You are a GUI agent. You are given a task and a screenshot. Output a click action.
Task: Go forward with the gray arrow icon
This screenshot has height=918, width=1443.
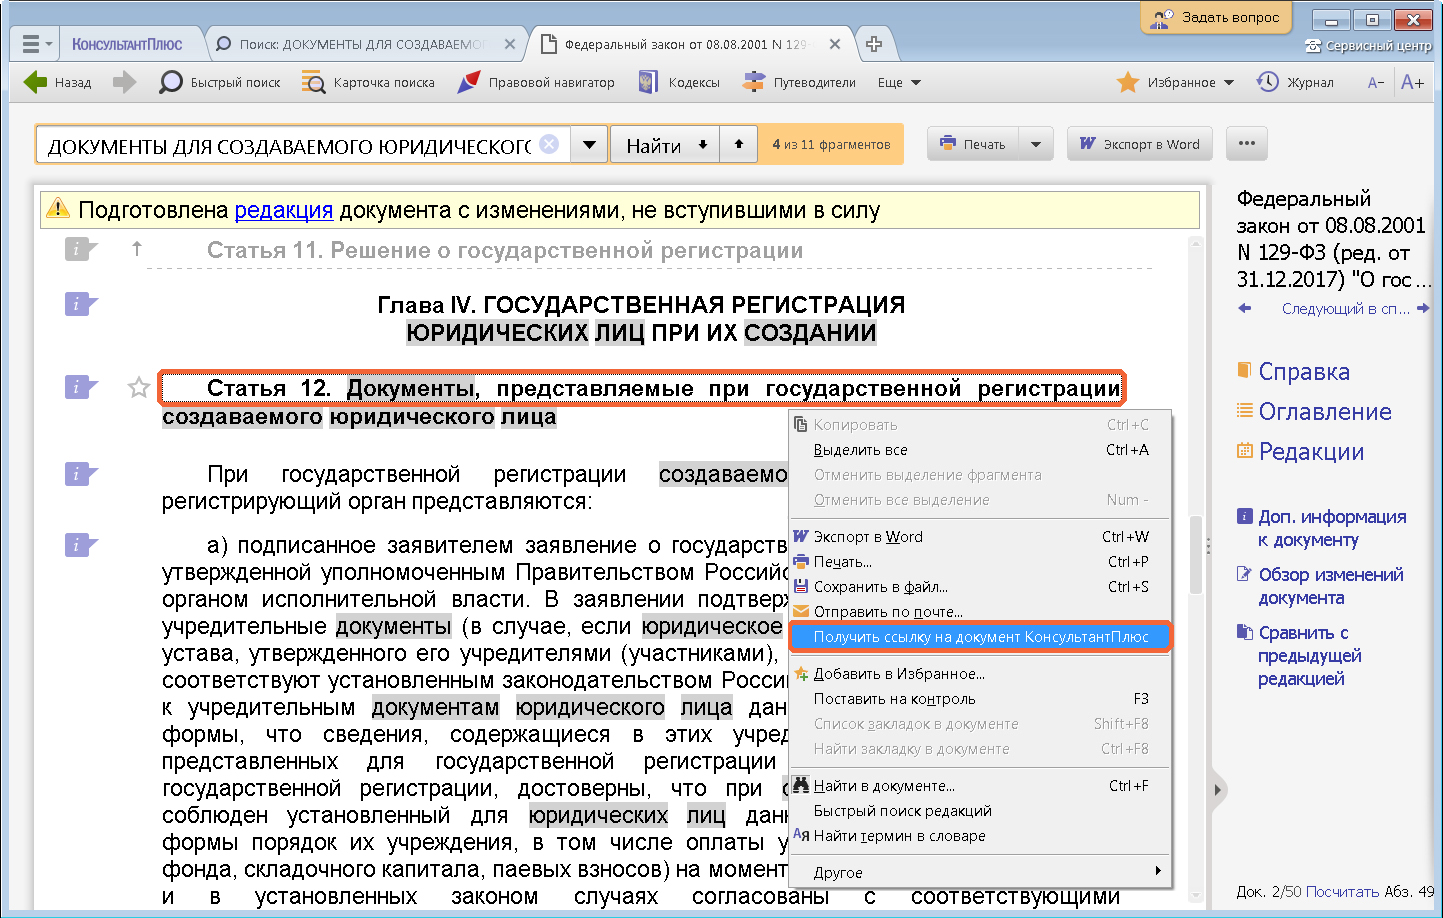point(124,82)
